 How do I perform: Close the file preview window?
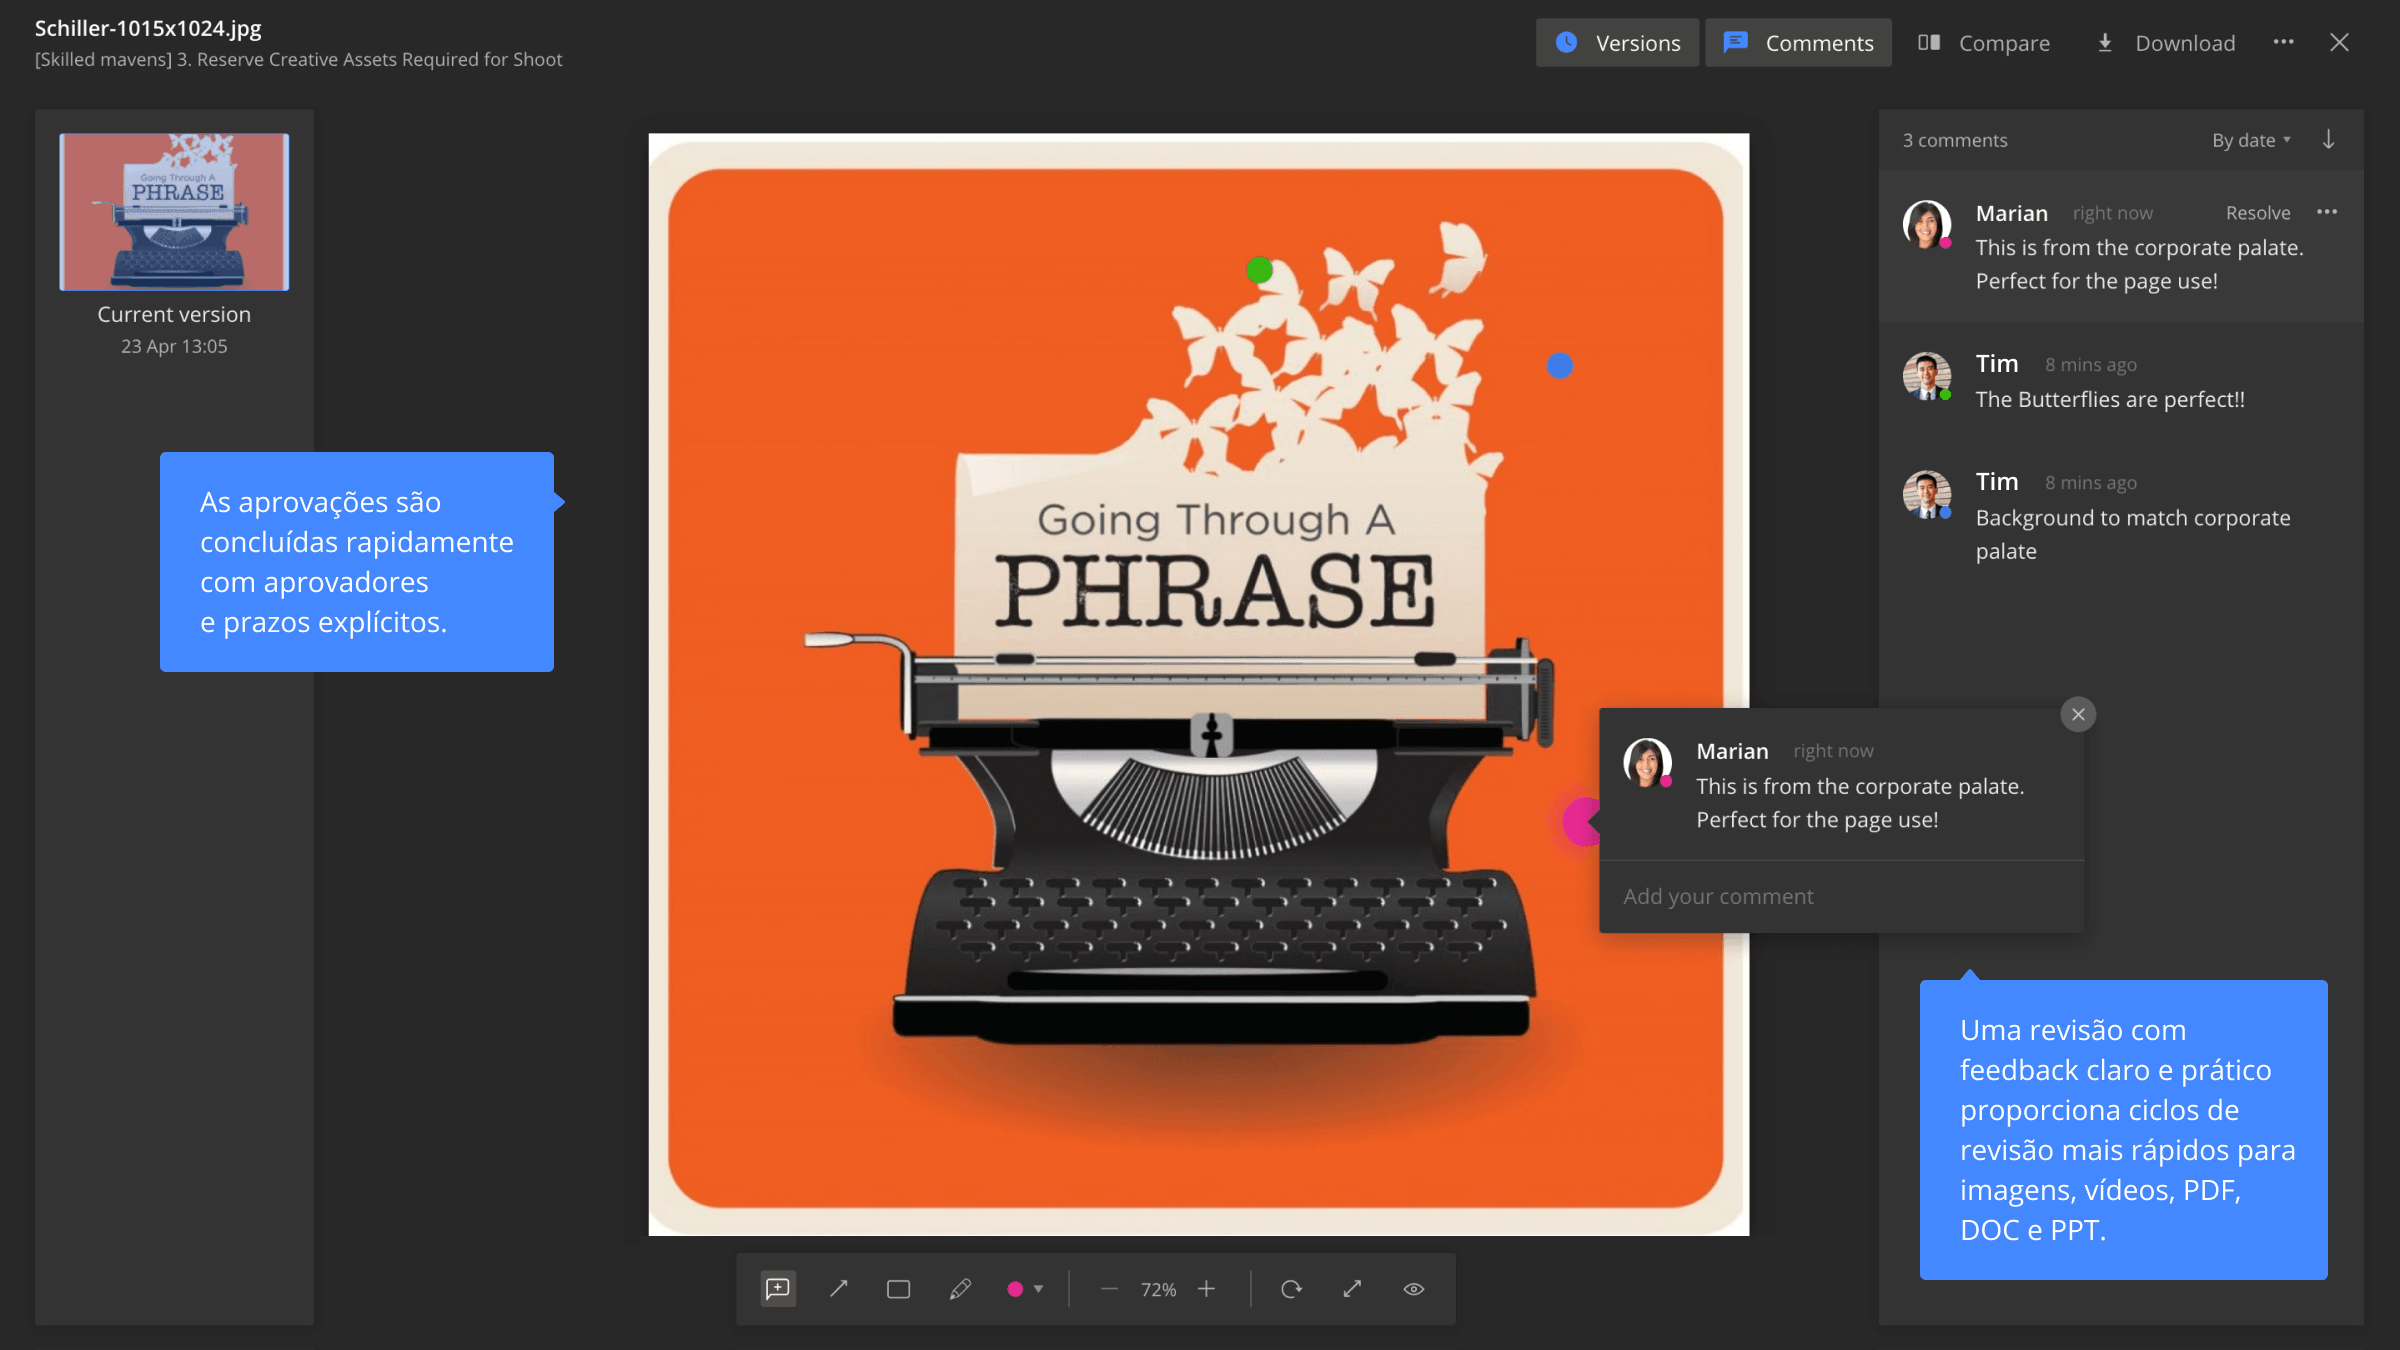tap(2340, 42)
